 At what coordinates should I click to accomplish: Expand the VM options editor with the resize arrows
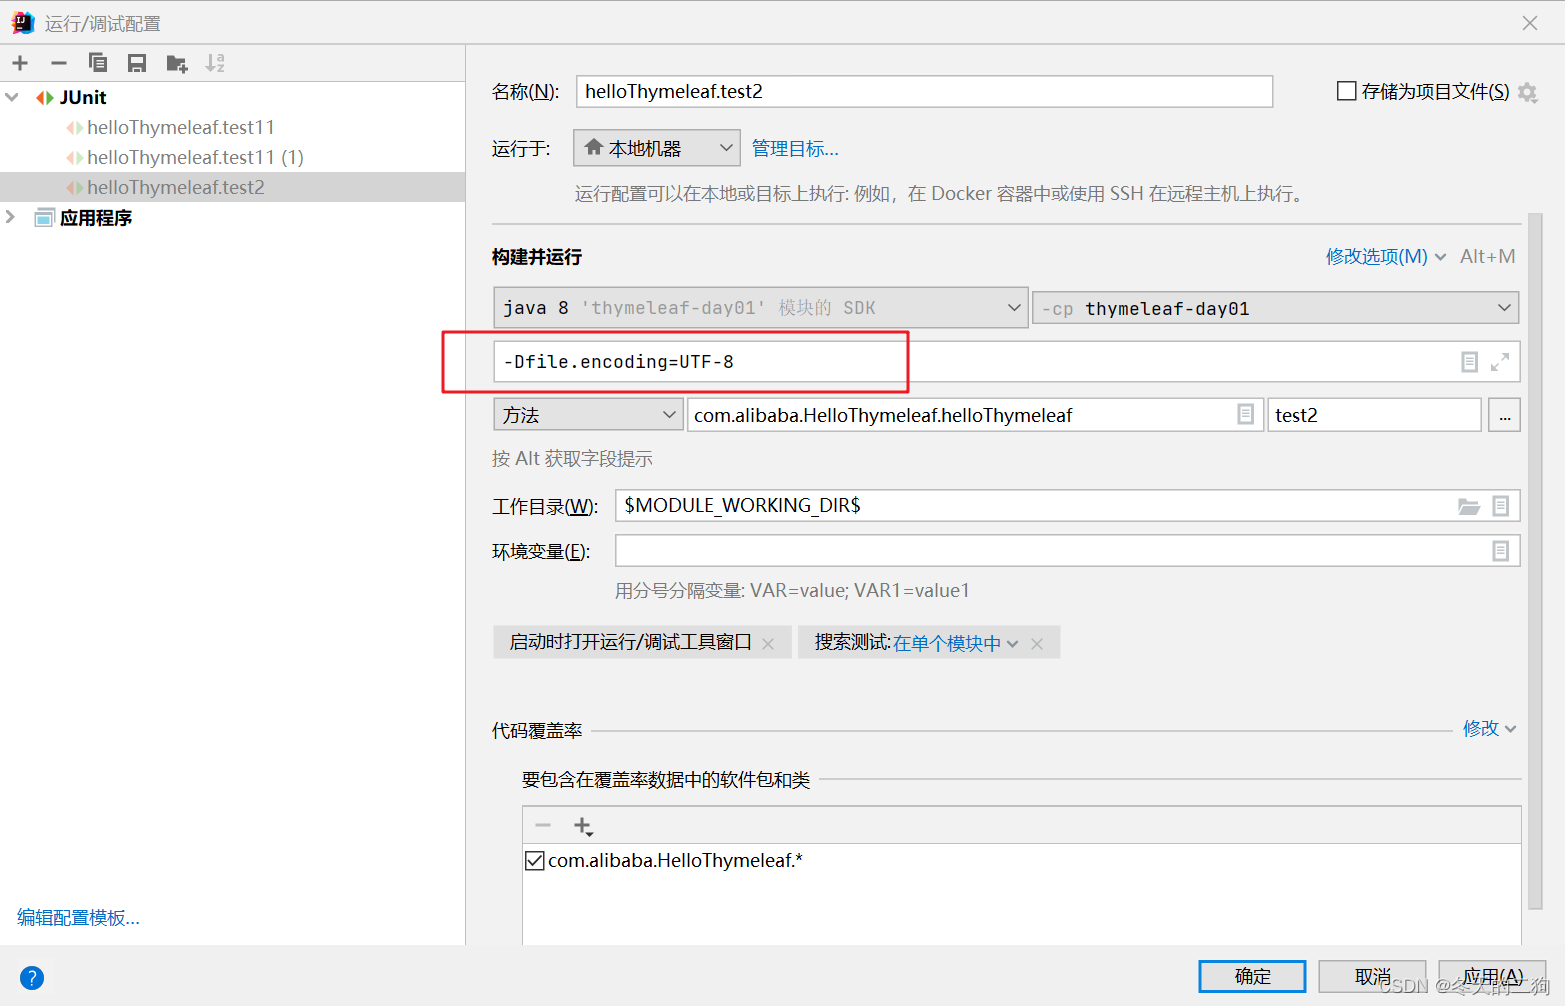coord(1499,361)
